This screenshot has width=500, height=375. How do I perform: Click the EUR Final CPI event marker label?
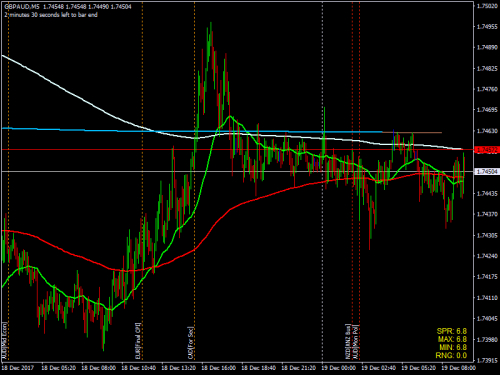pos(138,341)
